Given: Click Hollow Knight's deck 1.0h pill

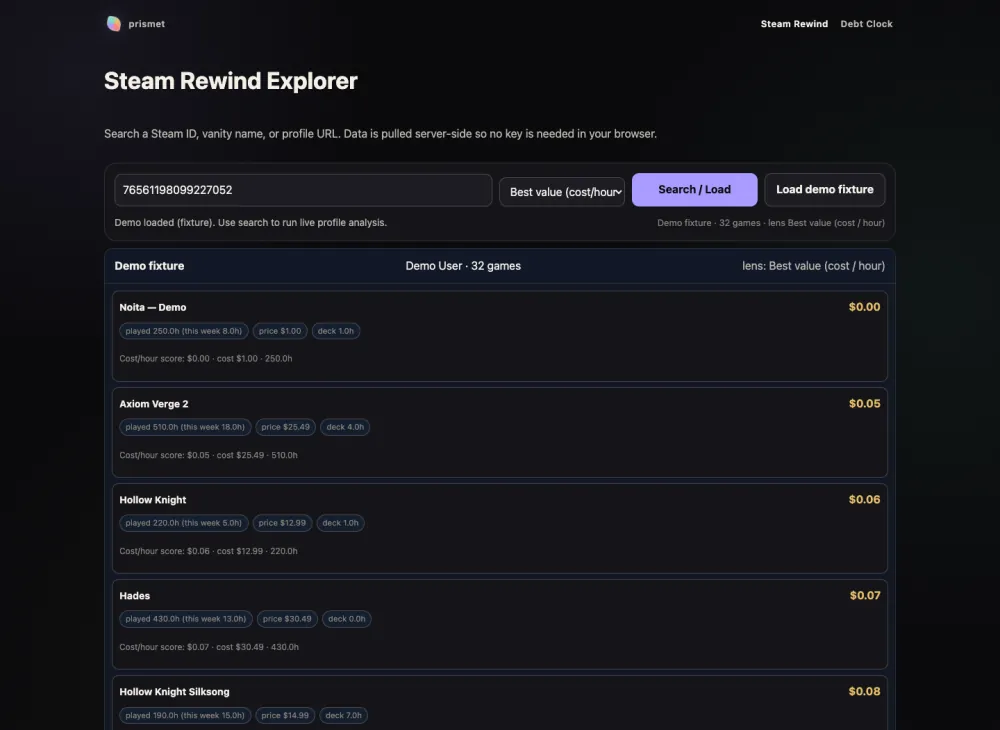Looking at the screenshot, I should [x=341, y=523].
